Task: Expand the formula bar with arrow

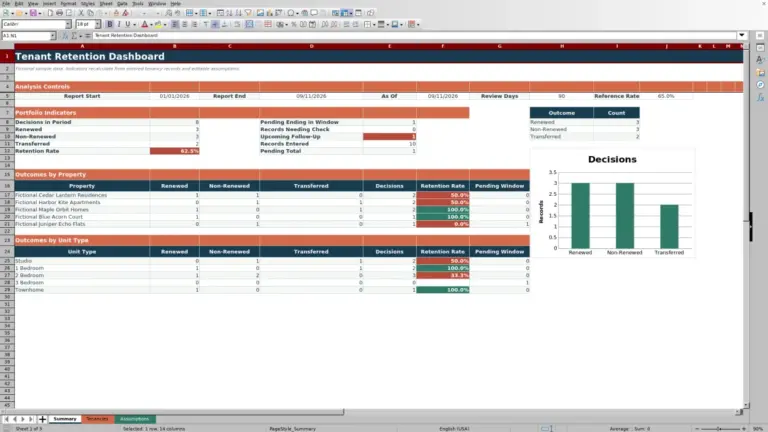Action: [742, 35]
